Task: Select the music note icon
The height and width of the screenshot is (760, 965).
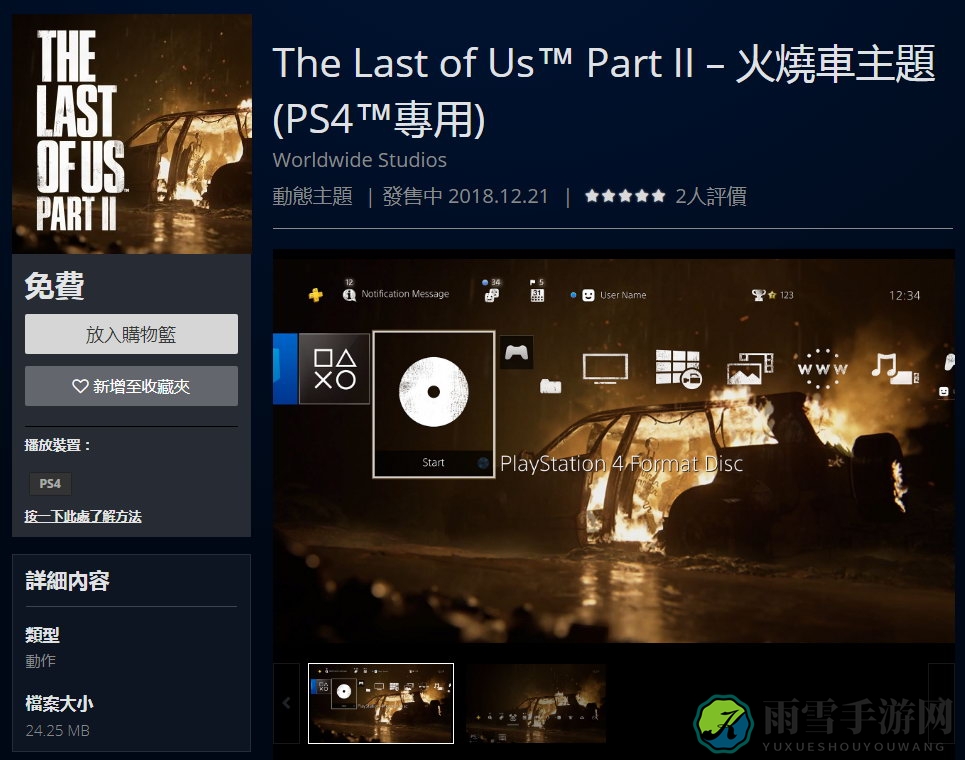Action: point(895,368)
